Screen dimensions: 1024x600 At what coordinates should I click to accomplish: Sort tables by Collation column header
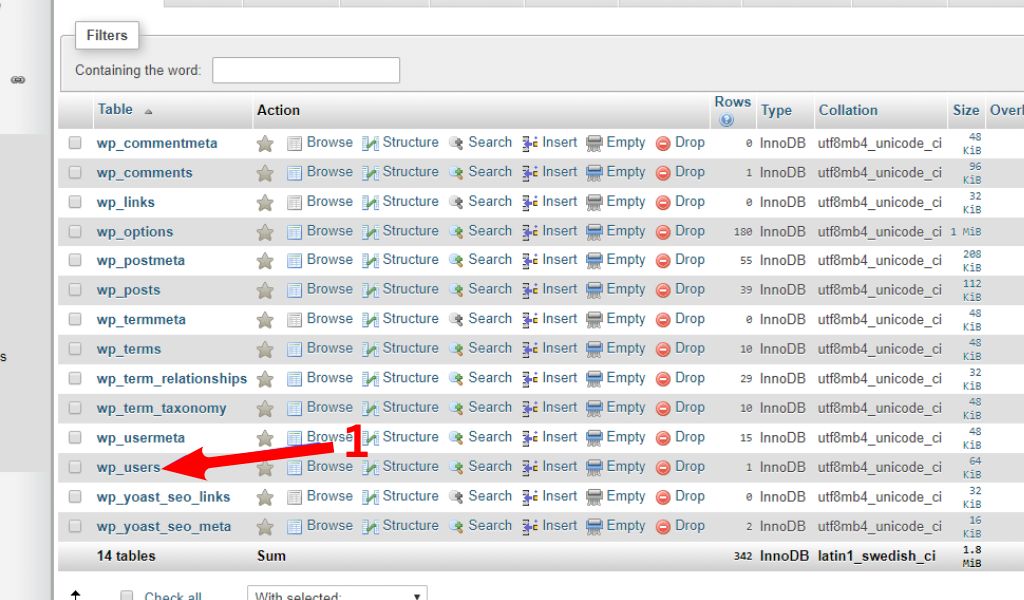click(x=848, y=110)
